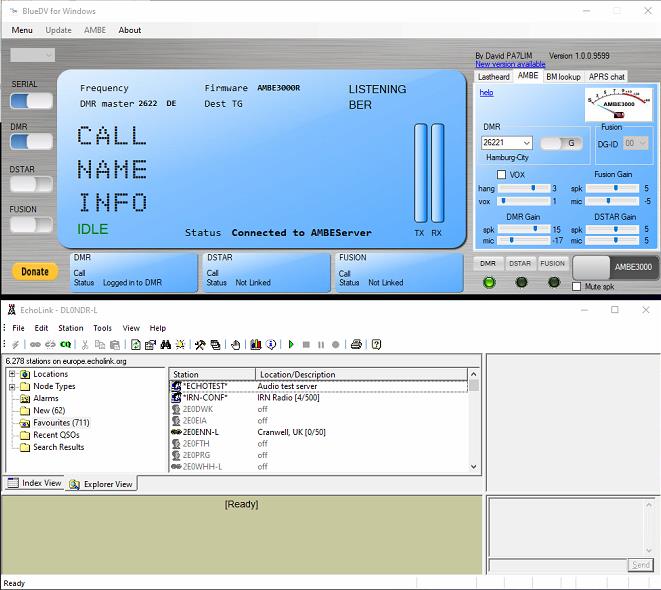
Task: Click the Print icon in EchoLink toolbar
Action: click(x=356, y=345)
